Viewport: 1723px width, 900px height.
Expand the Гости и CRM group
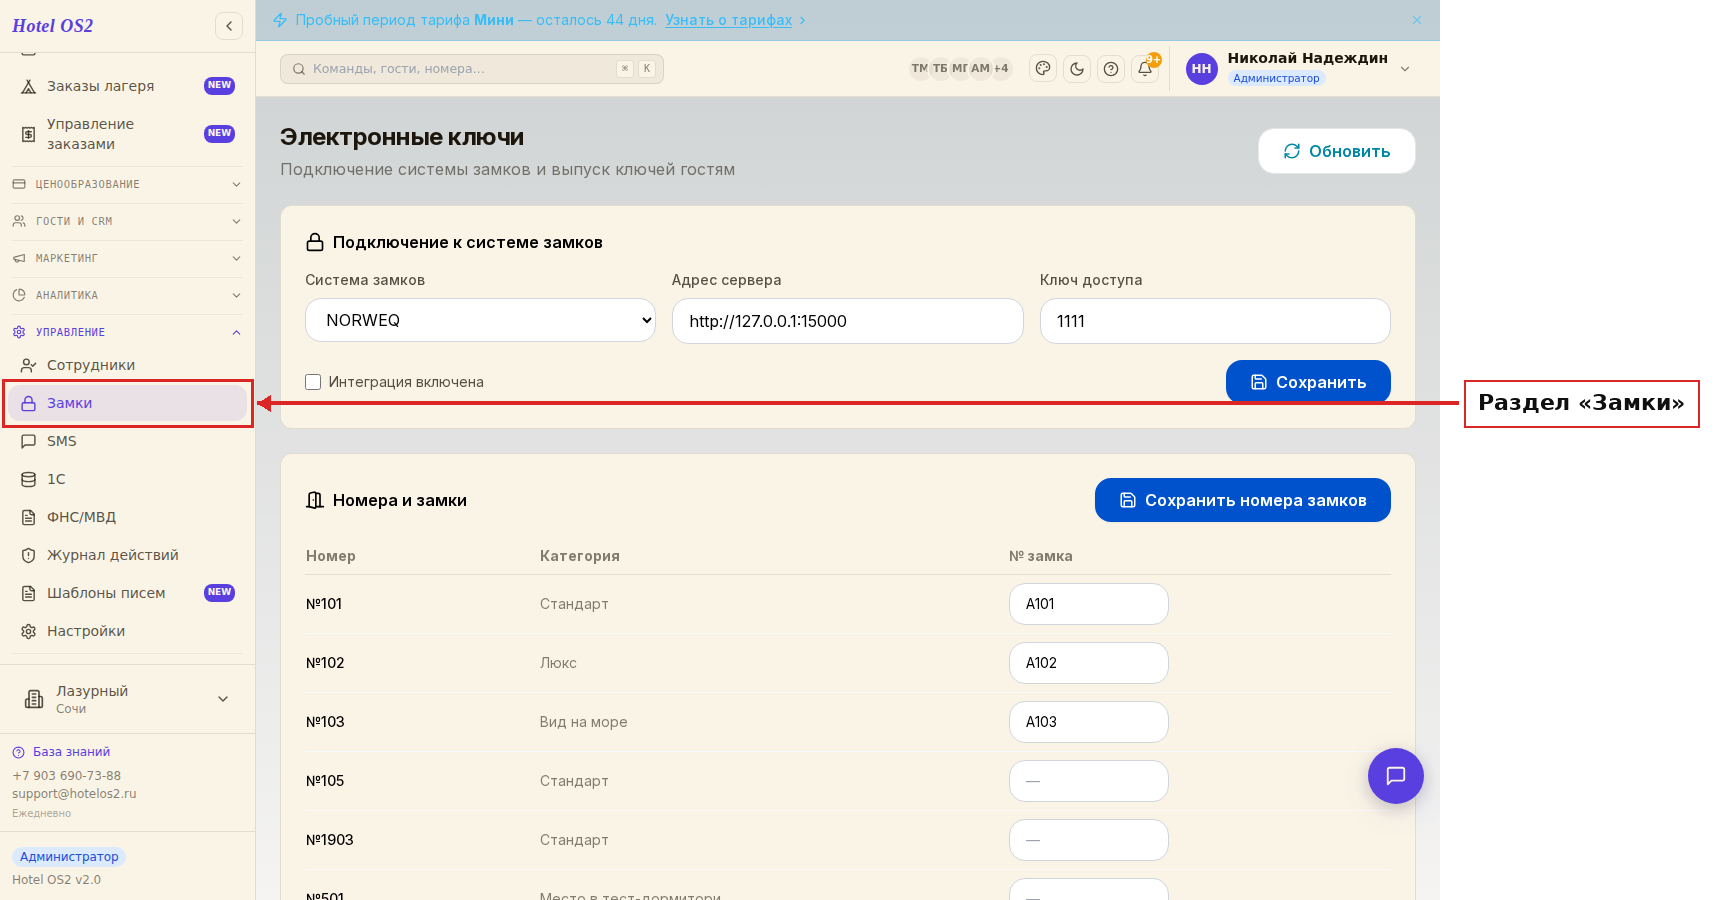(128, 221)
